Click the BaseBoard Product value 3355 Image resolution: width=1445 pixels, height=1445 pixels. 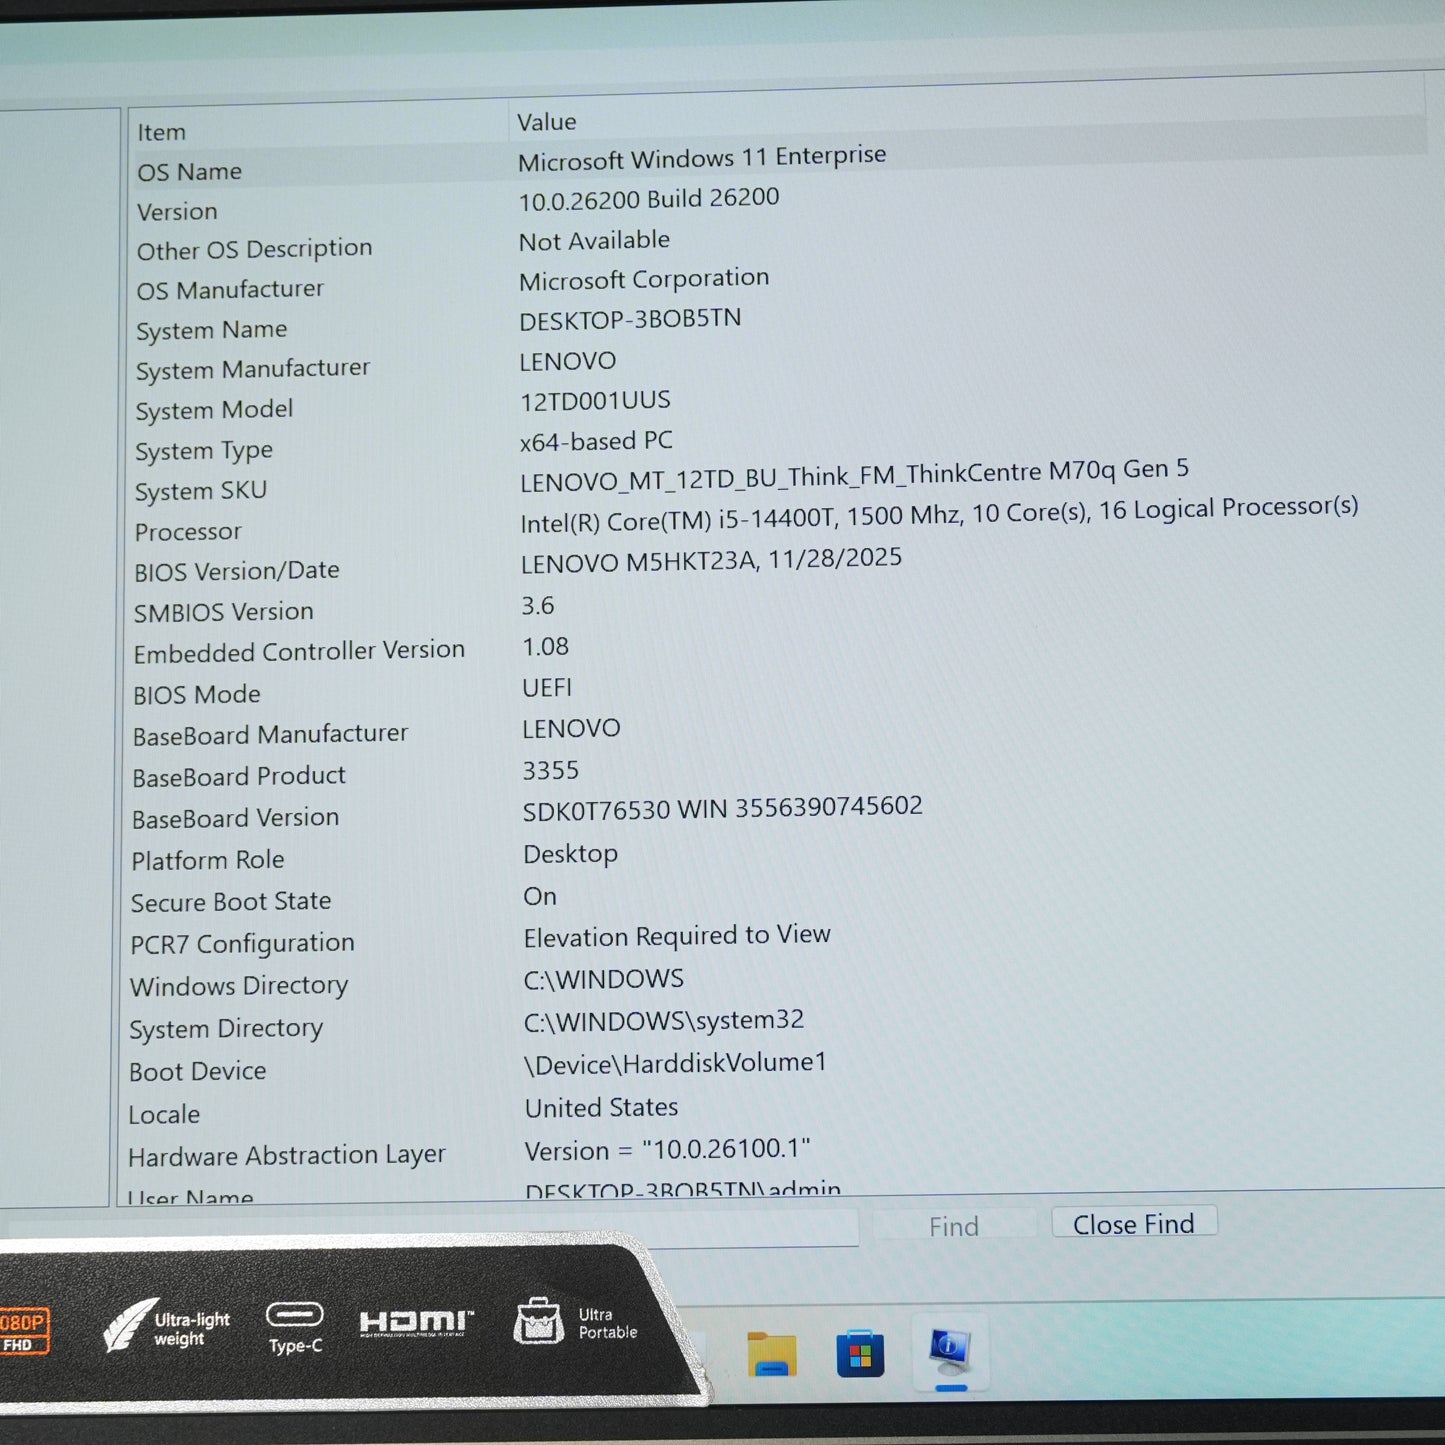[550, 771]
